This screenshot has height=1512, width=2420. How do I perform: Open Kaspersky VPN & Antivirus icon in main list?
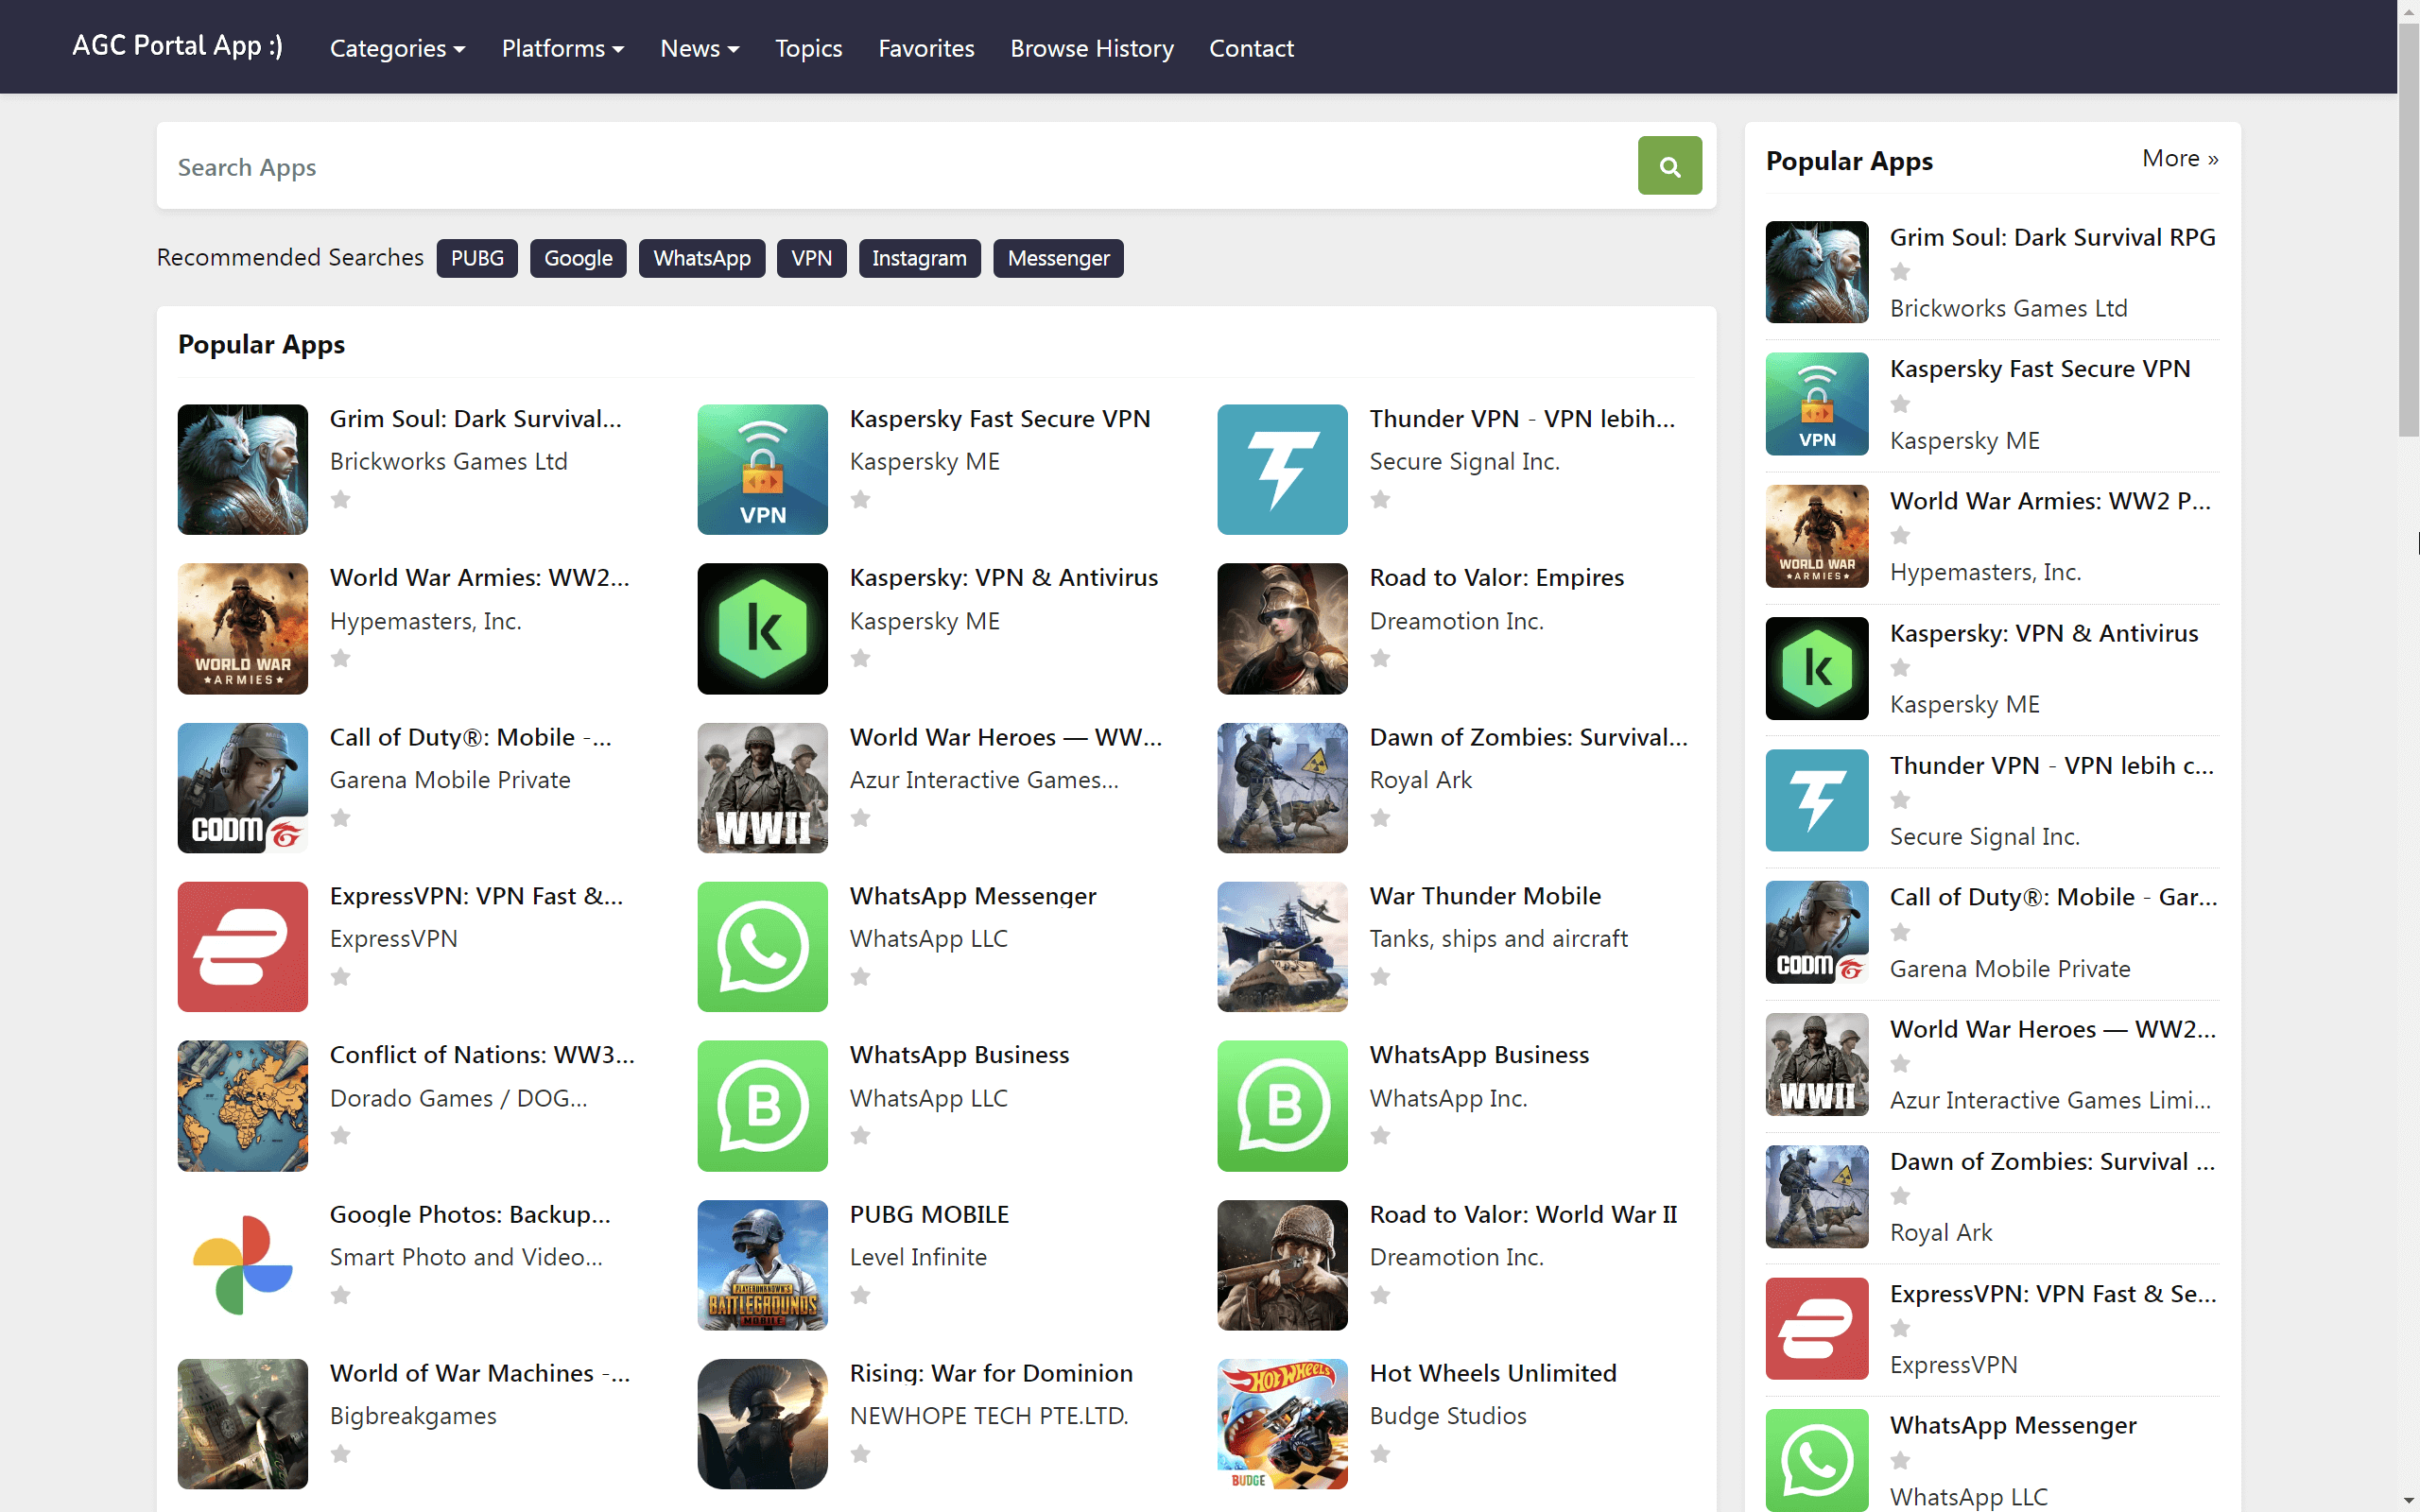[762, 628]
